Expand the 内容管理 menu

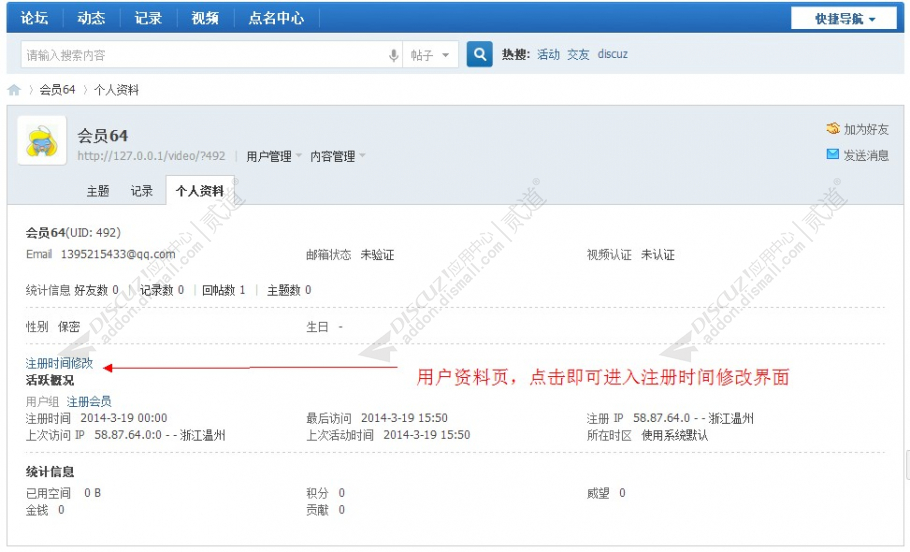[338, 156]
